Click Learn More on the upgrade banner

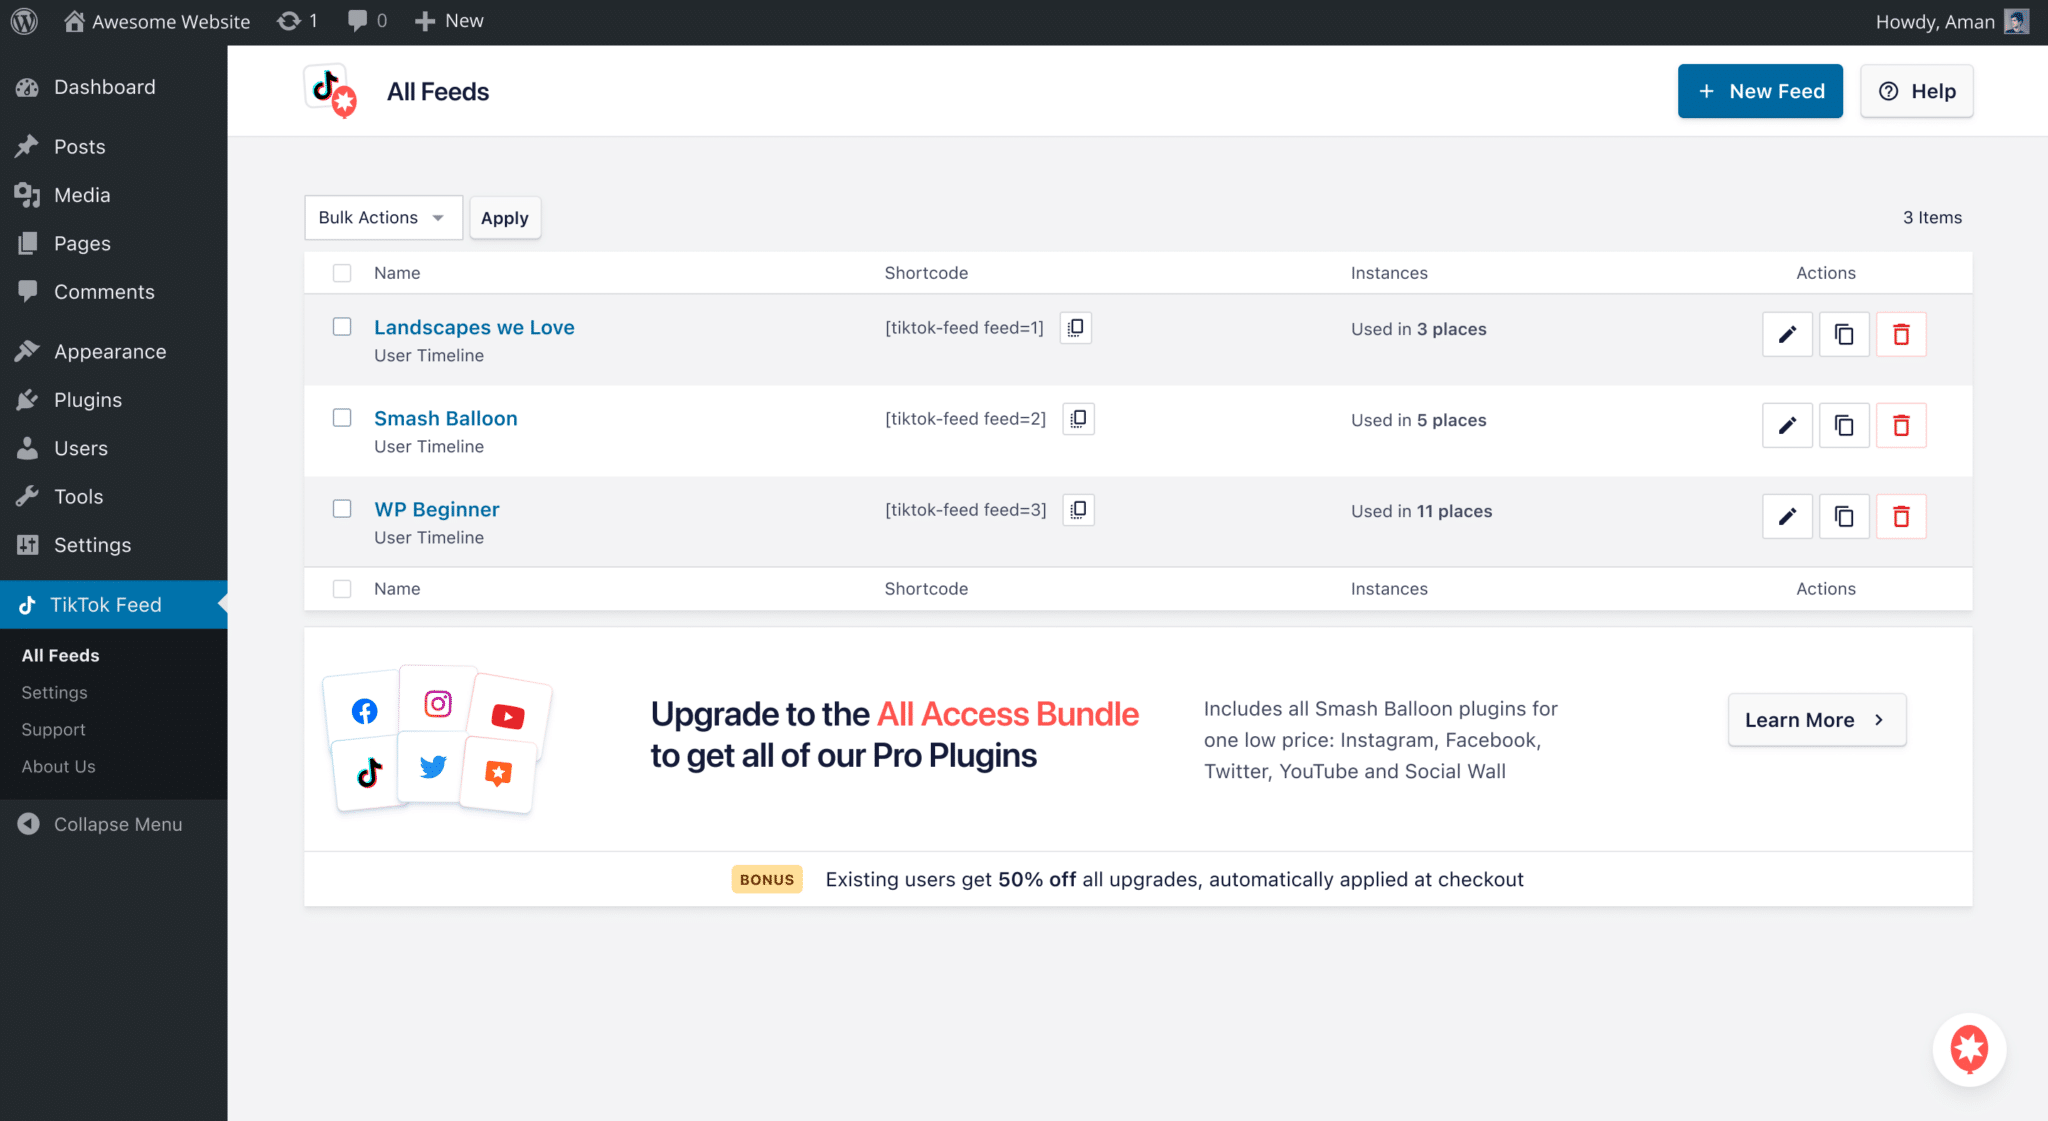tap(1816, 720)
